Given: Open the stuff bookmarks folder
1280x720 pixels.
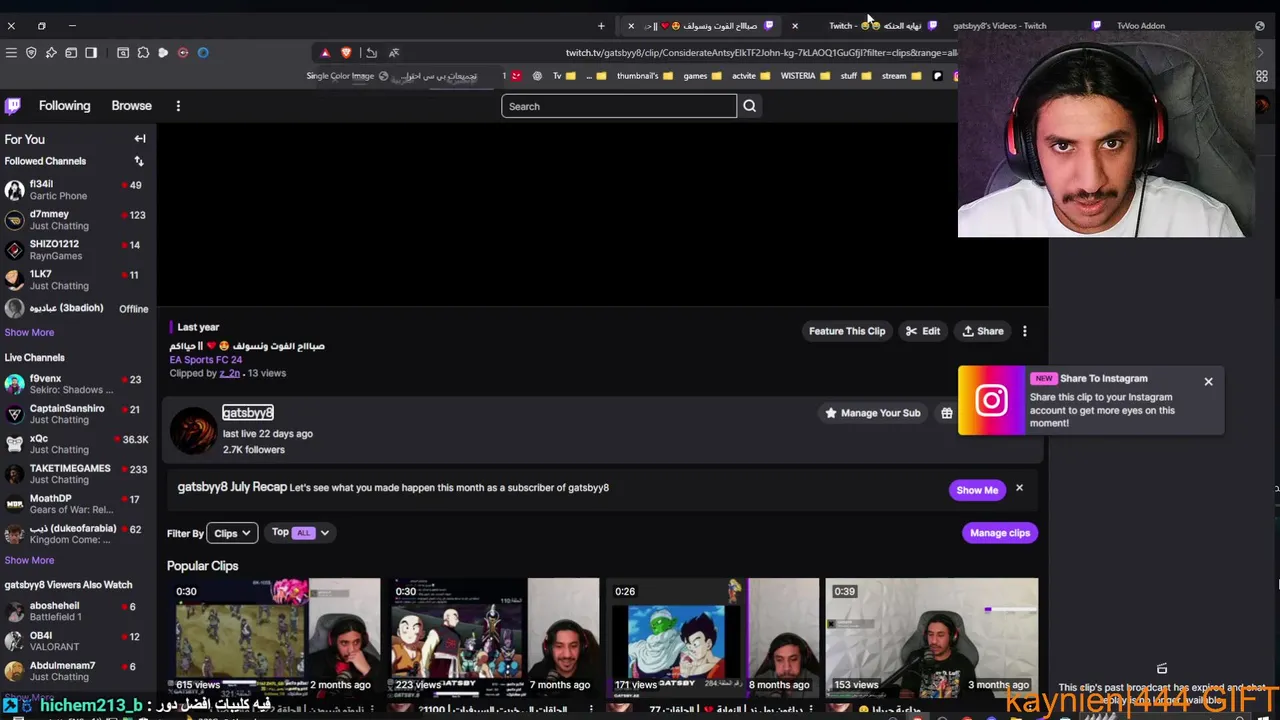Looking at the screenshot, I should tap(855, 76).
